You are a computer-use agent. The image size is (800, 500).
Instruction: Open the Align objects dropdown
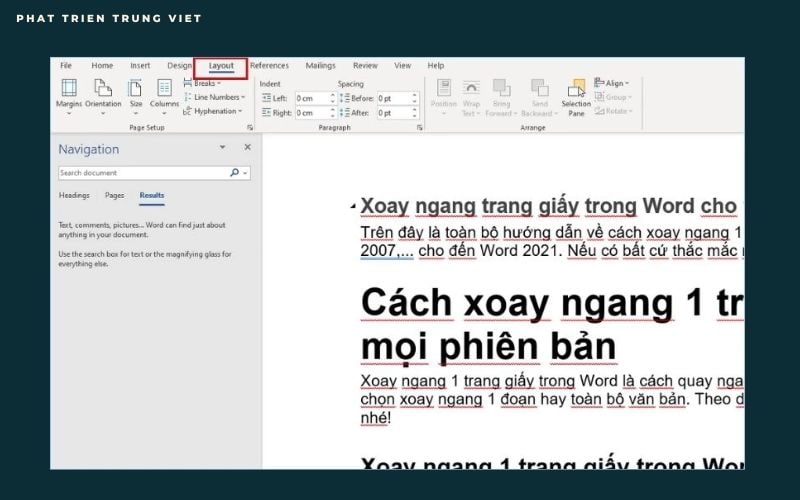click(611, 83)
